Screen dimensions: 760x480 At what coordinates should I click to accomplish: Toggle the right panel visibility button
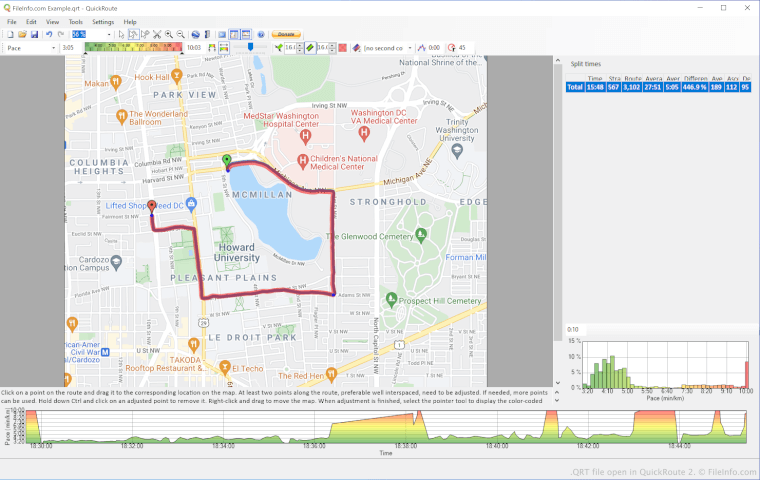234,34
